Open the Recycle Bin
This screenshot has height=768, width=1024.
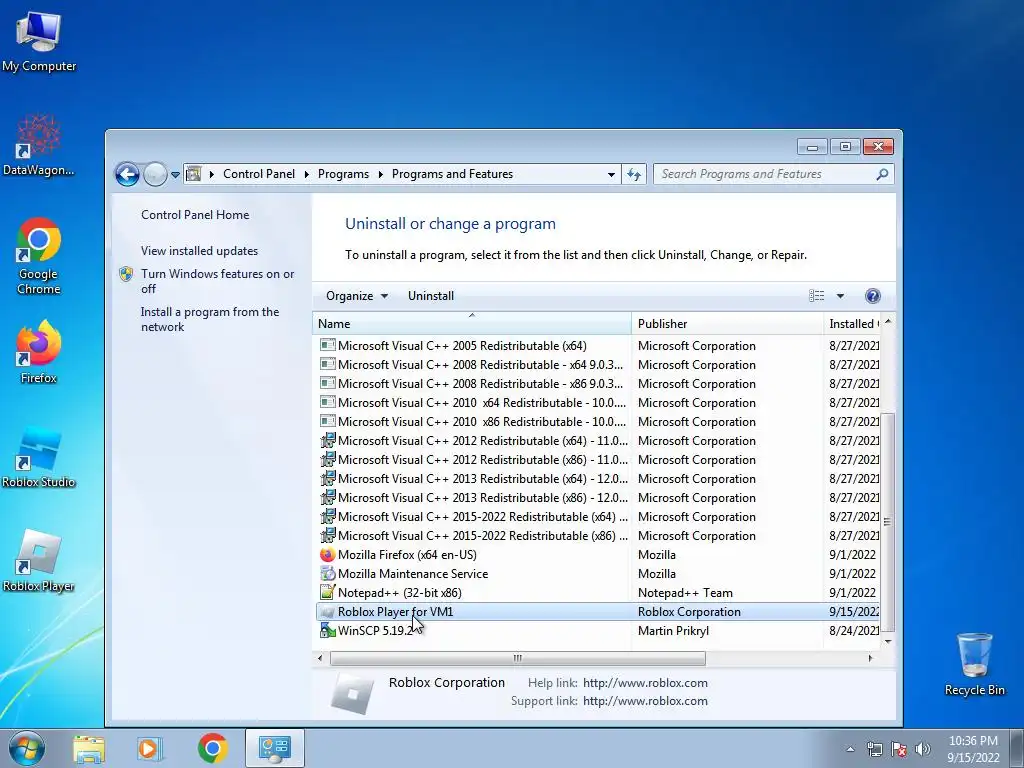point(974,664)
